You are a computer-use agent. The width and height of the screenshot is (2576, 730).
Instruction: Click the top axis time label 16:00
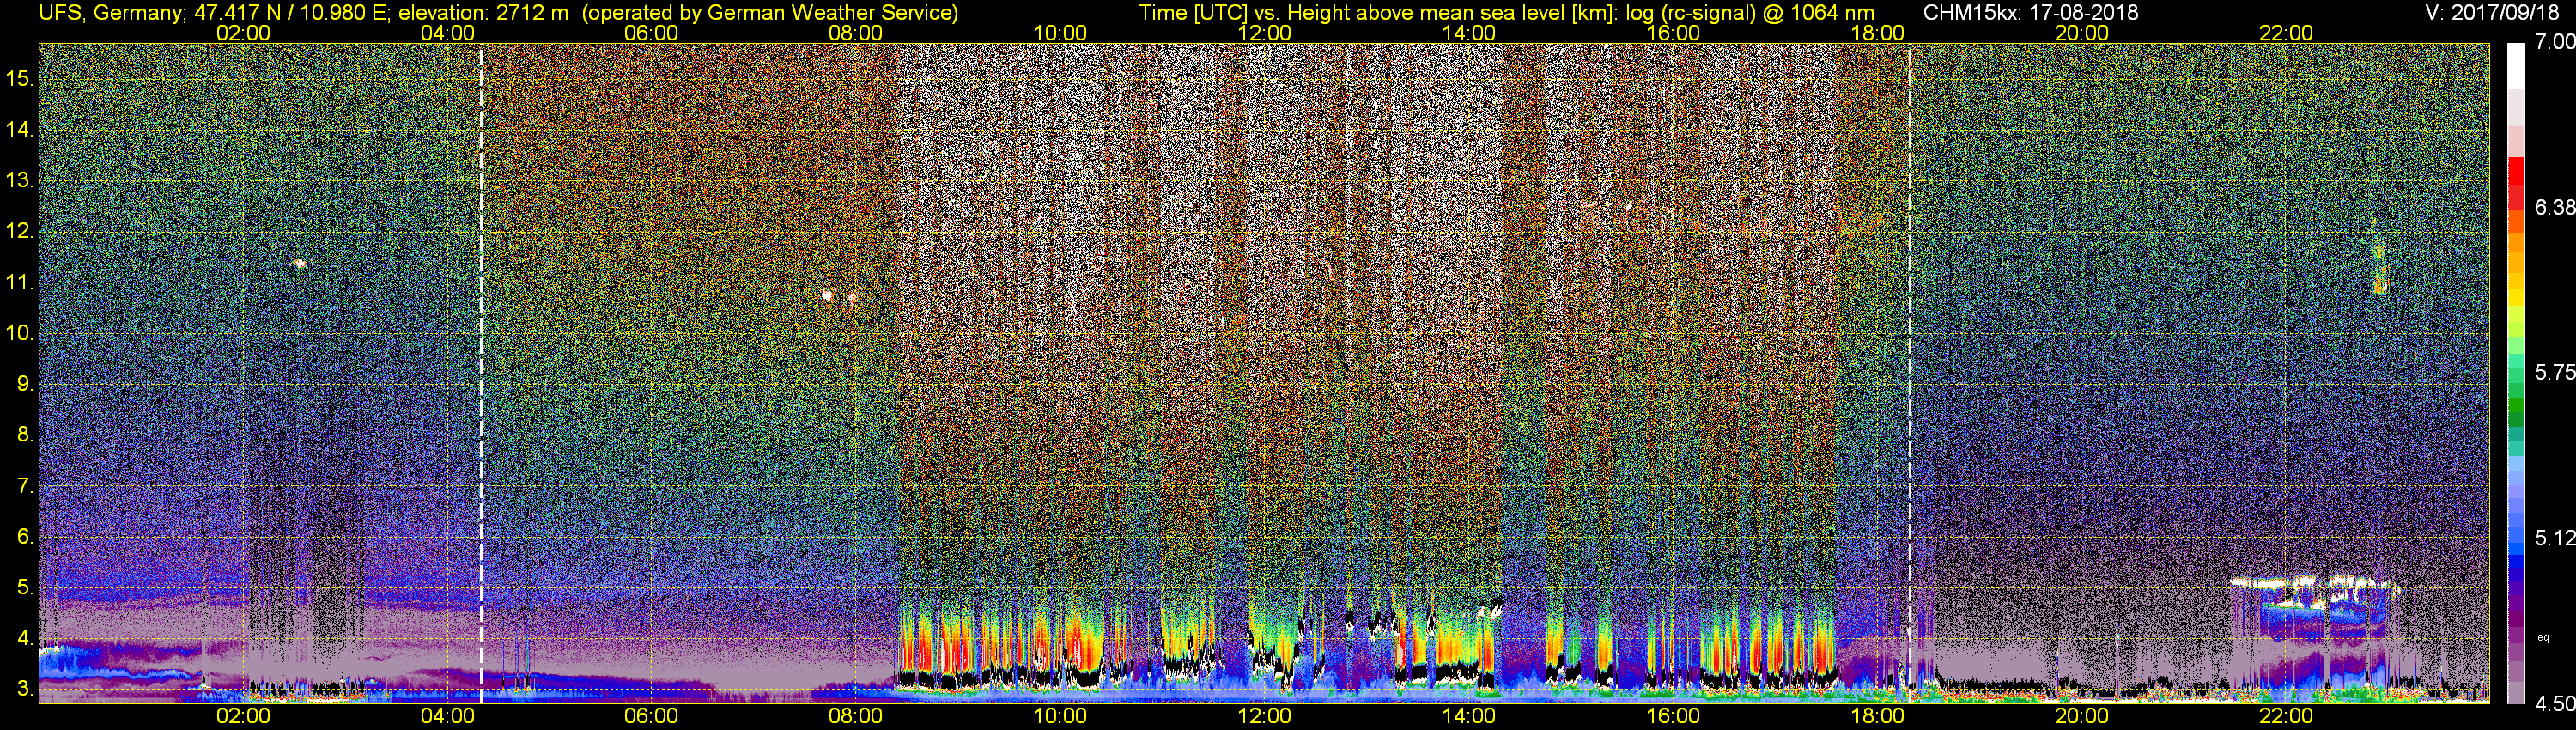[1673, 33]
